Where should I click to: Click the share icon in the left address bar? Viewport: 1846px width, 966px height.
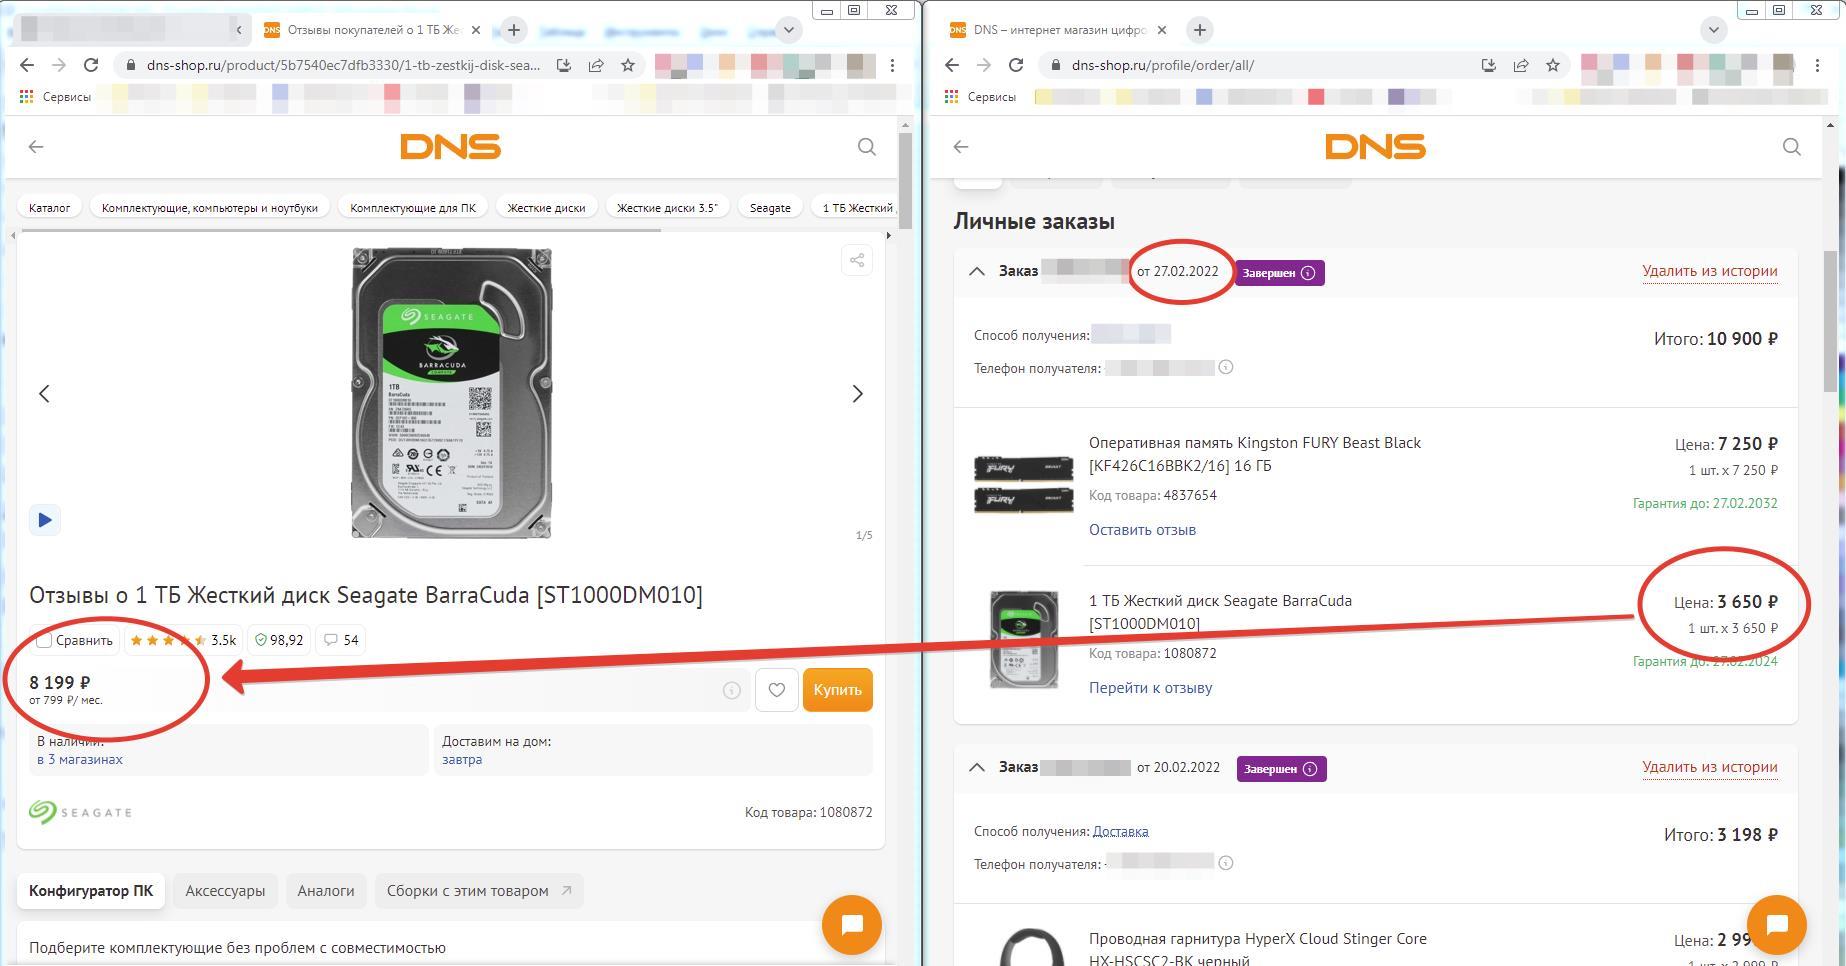[596, 65]
